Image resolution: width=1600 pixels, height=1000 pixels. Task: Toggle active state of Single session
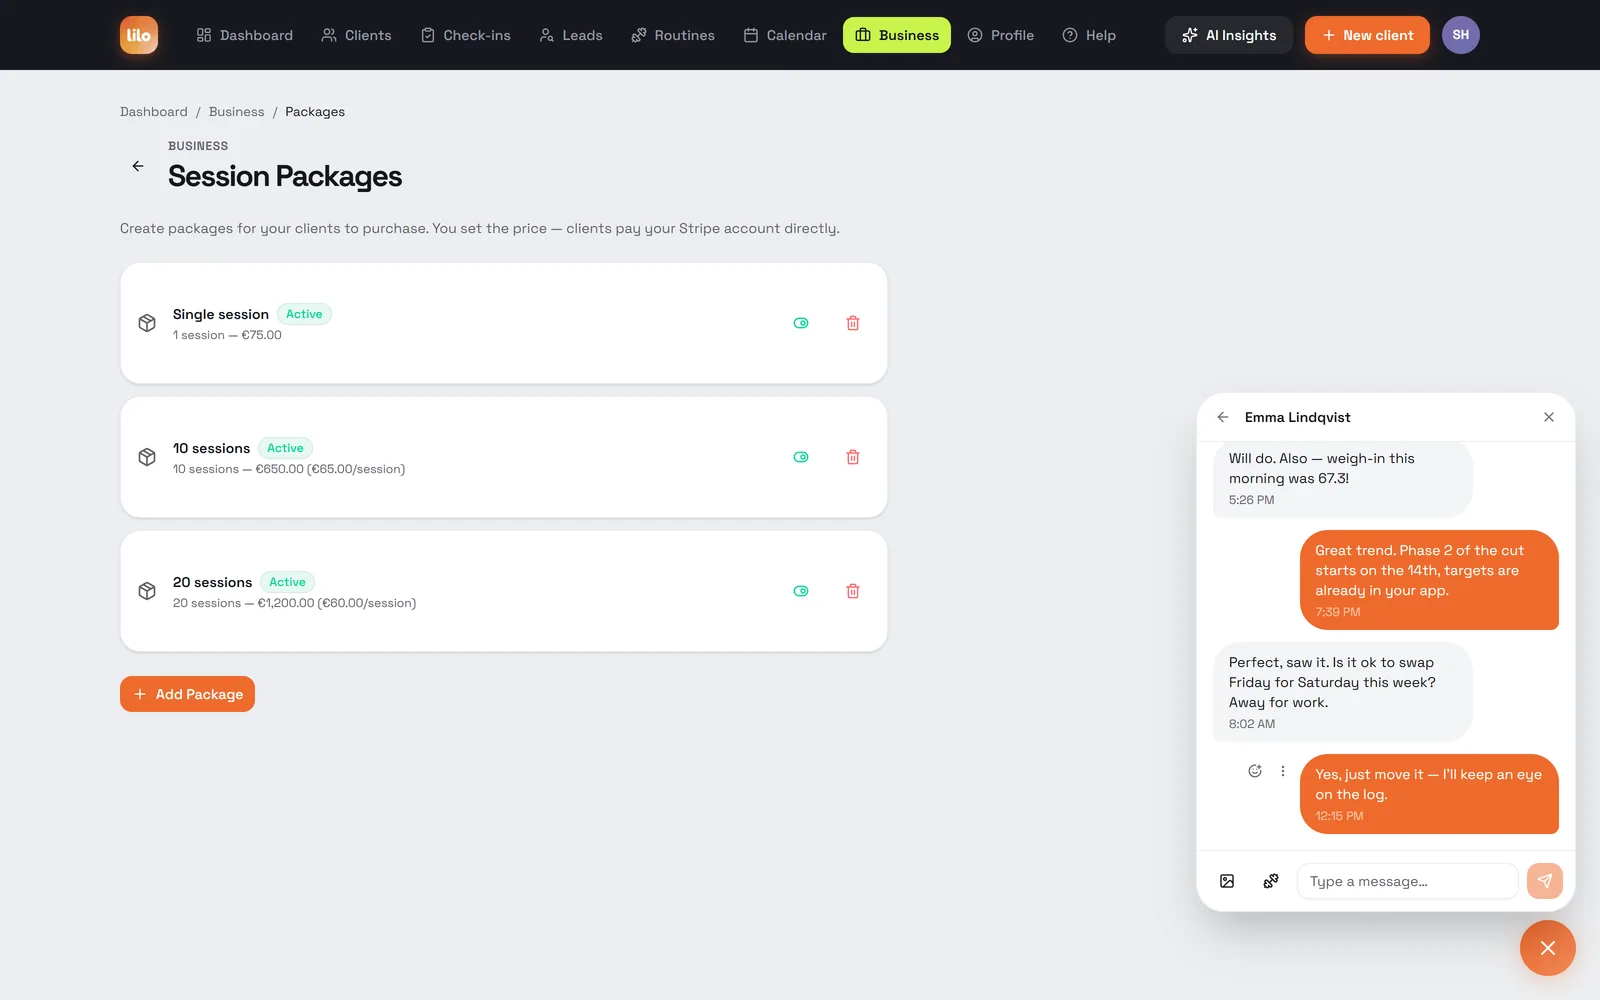tap(801, 323)
